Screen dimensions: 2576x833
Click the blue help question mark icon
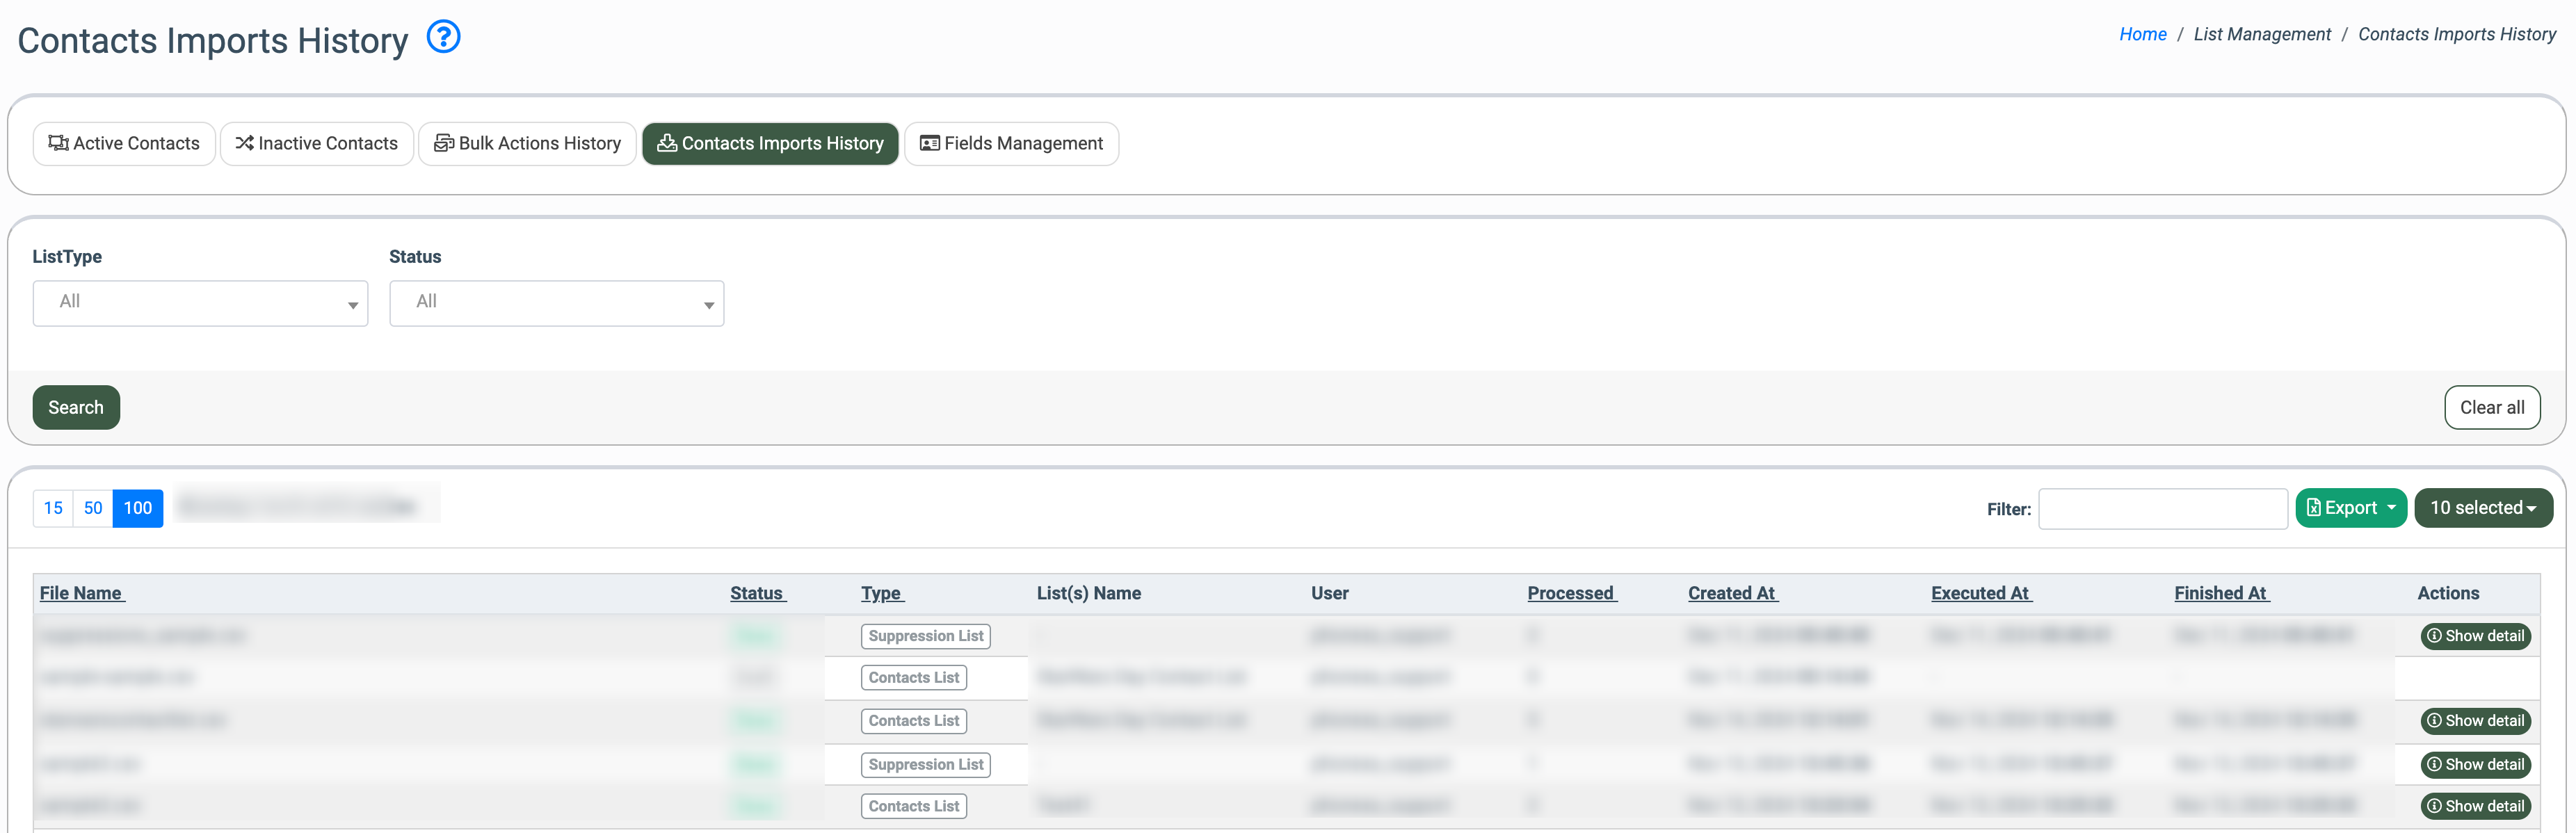pos(443,38)
